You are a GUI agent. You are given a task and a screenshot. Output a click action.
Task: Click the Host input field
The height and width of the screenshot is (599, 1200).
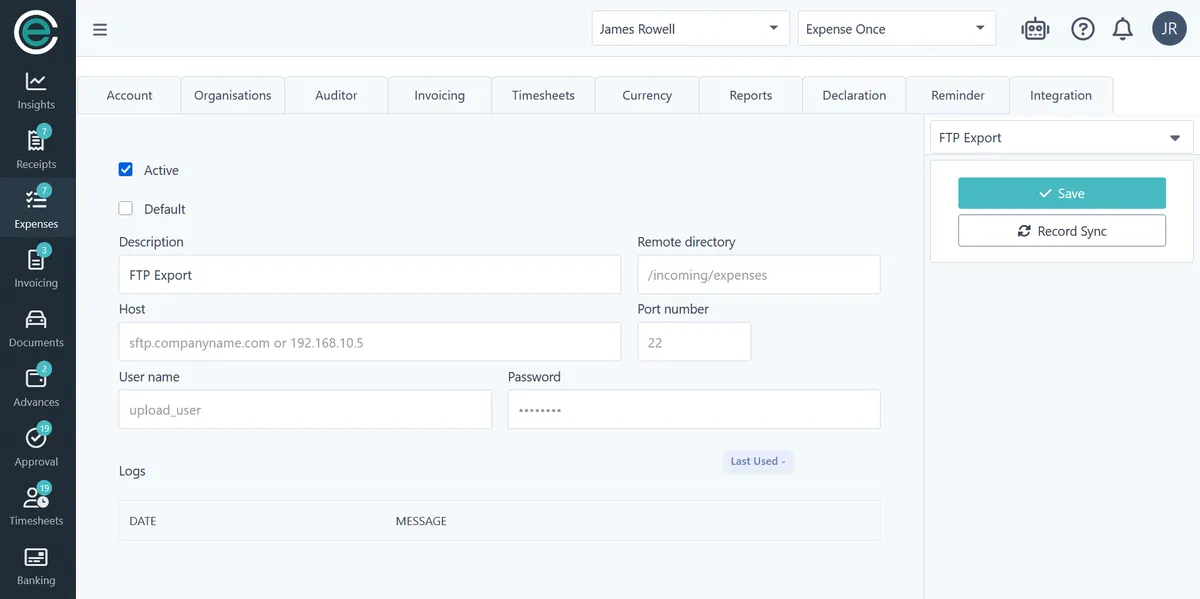pos(370,342)
